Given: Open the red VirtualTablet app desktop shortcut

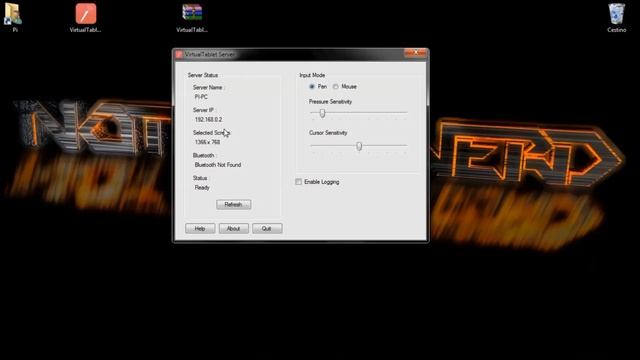Looking at the screenshot, I should [x=86, y=14].
